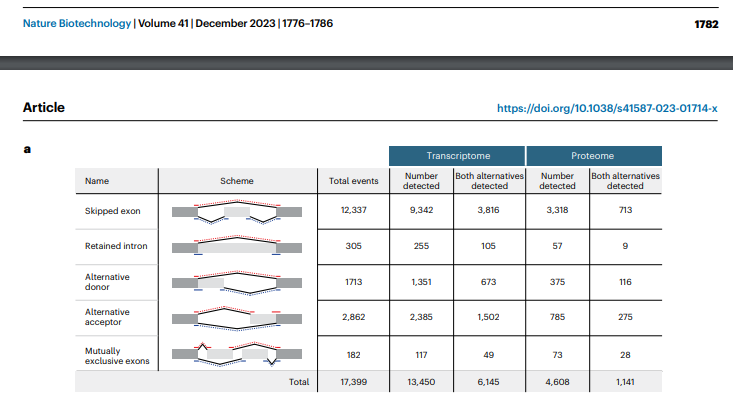Click the value 57

click(x=557, y=246)
